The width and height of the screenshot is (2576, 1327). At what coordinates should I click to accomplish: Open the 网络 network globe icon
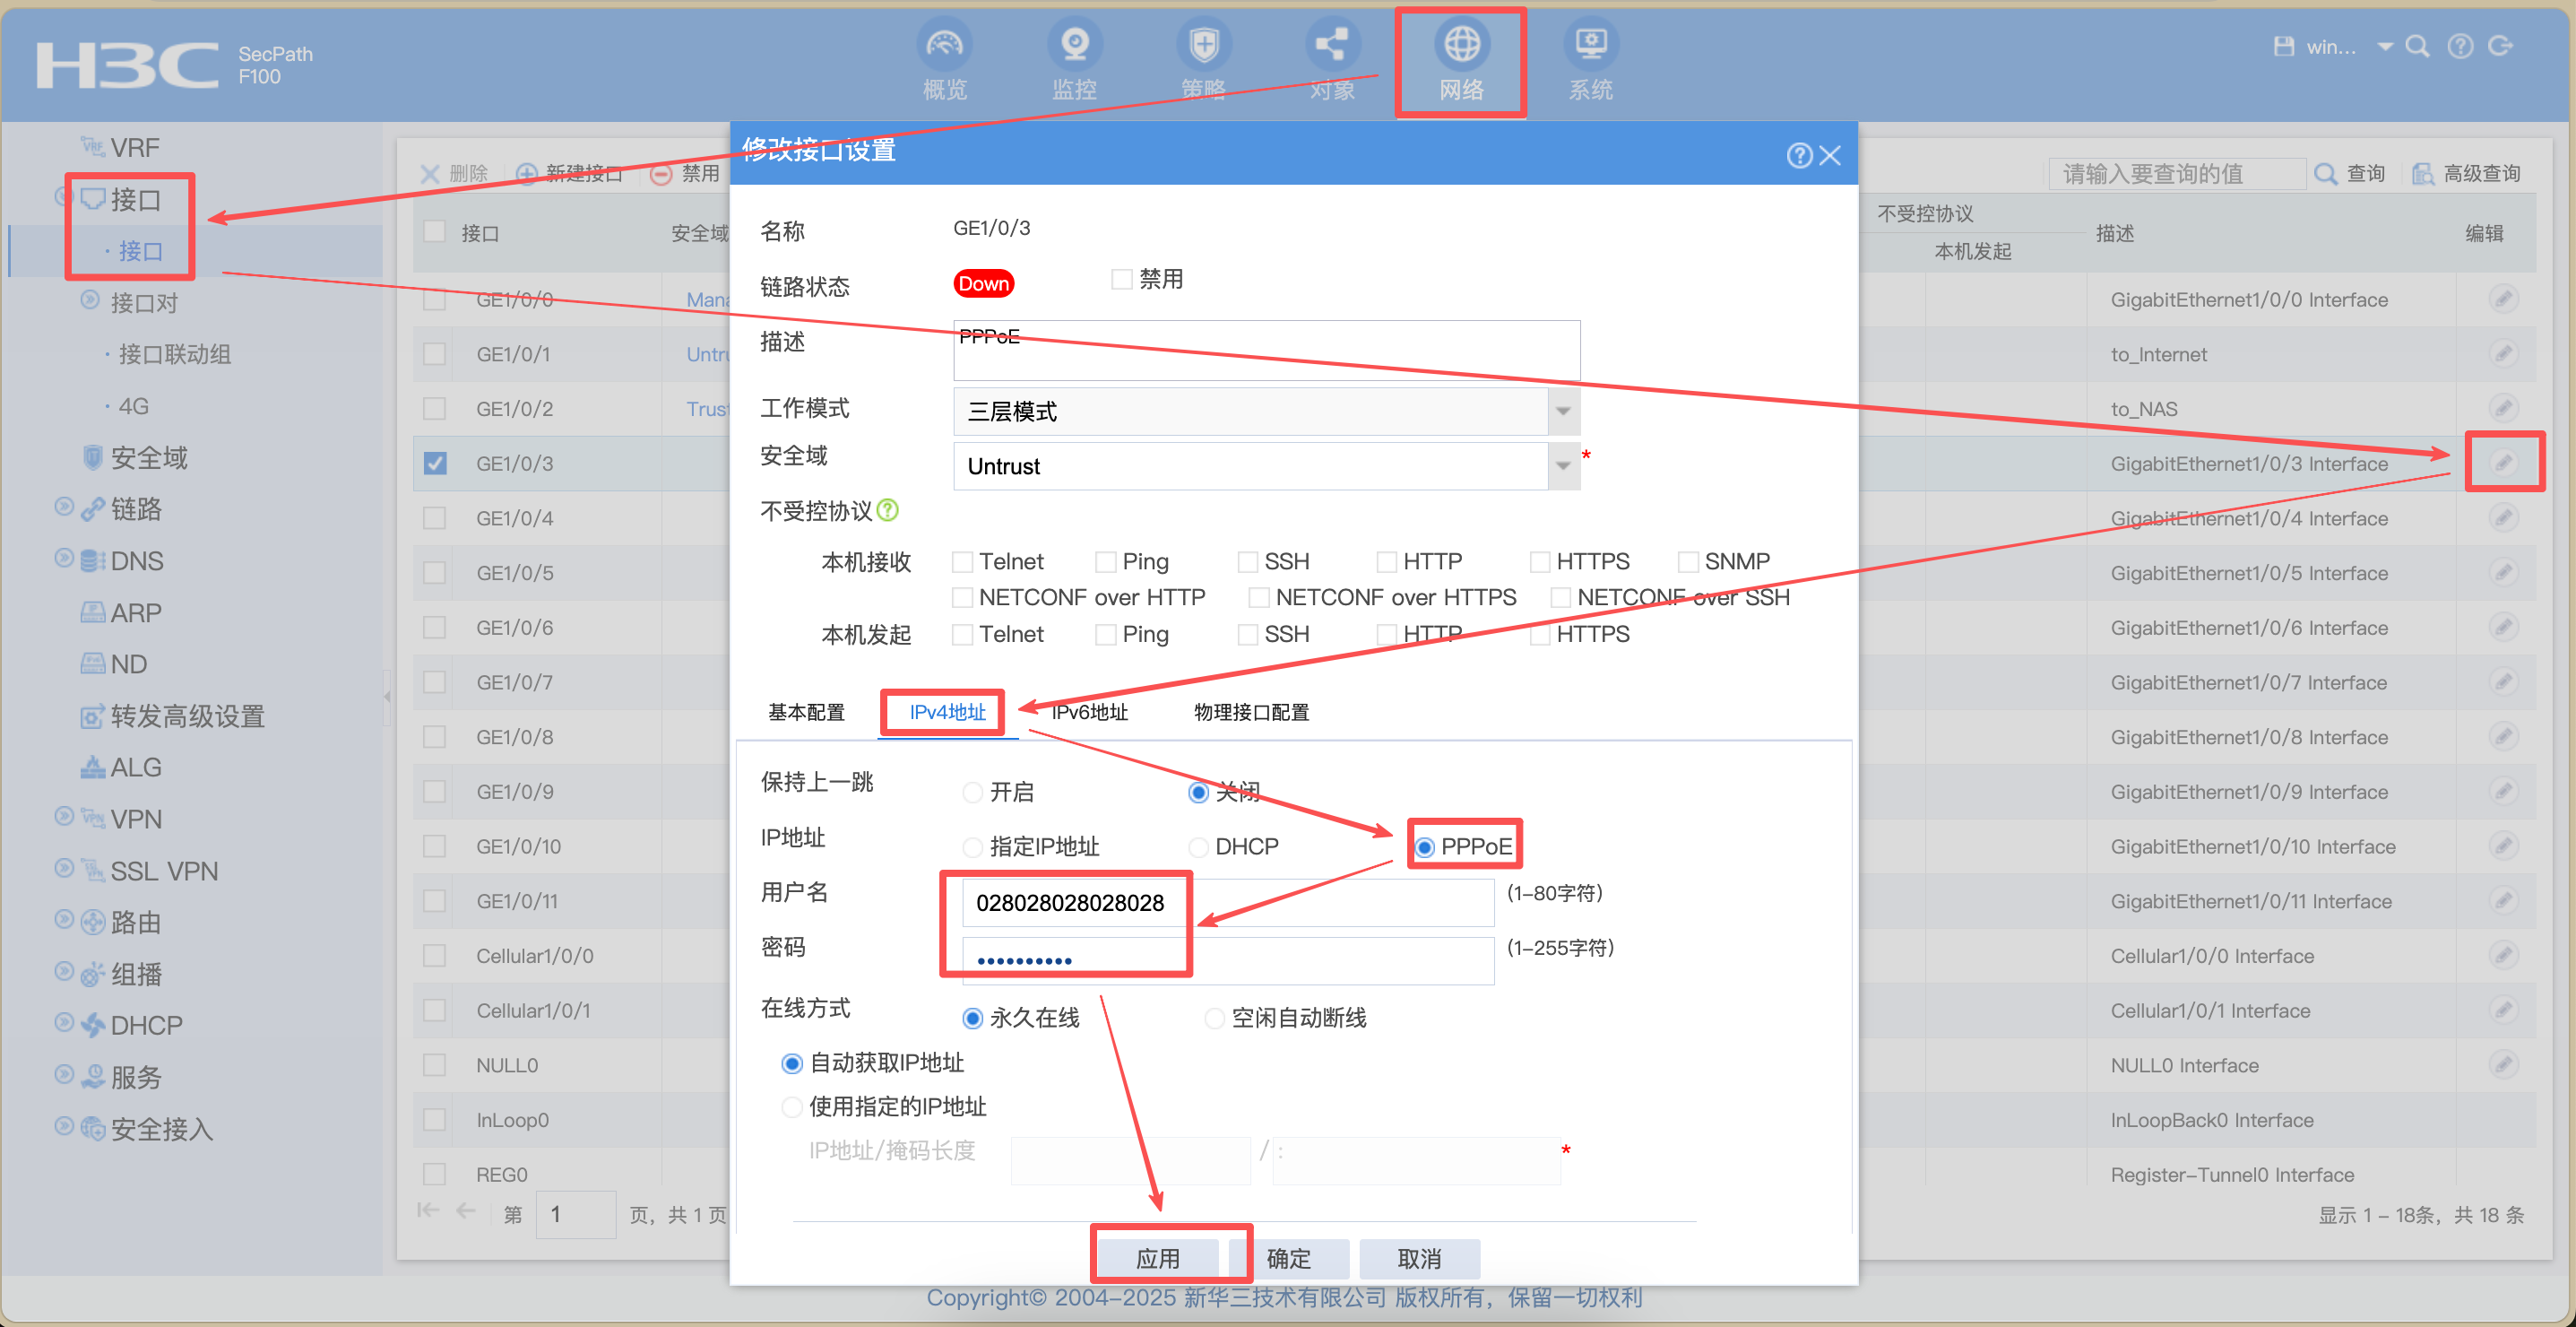(1461, 45)
